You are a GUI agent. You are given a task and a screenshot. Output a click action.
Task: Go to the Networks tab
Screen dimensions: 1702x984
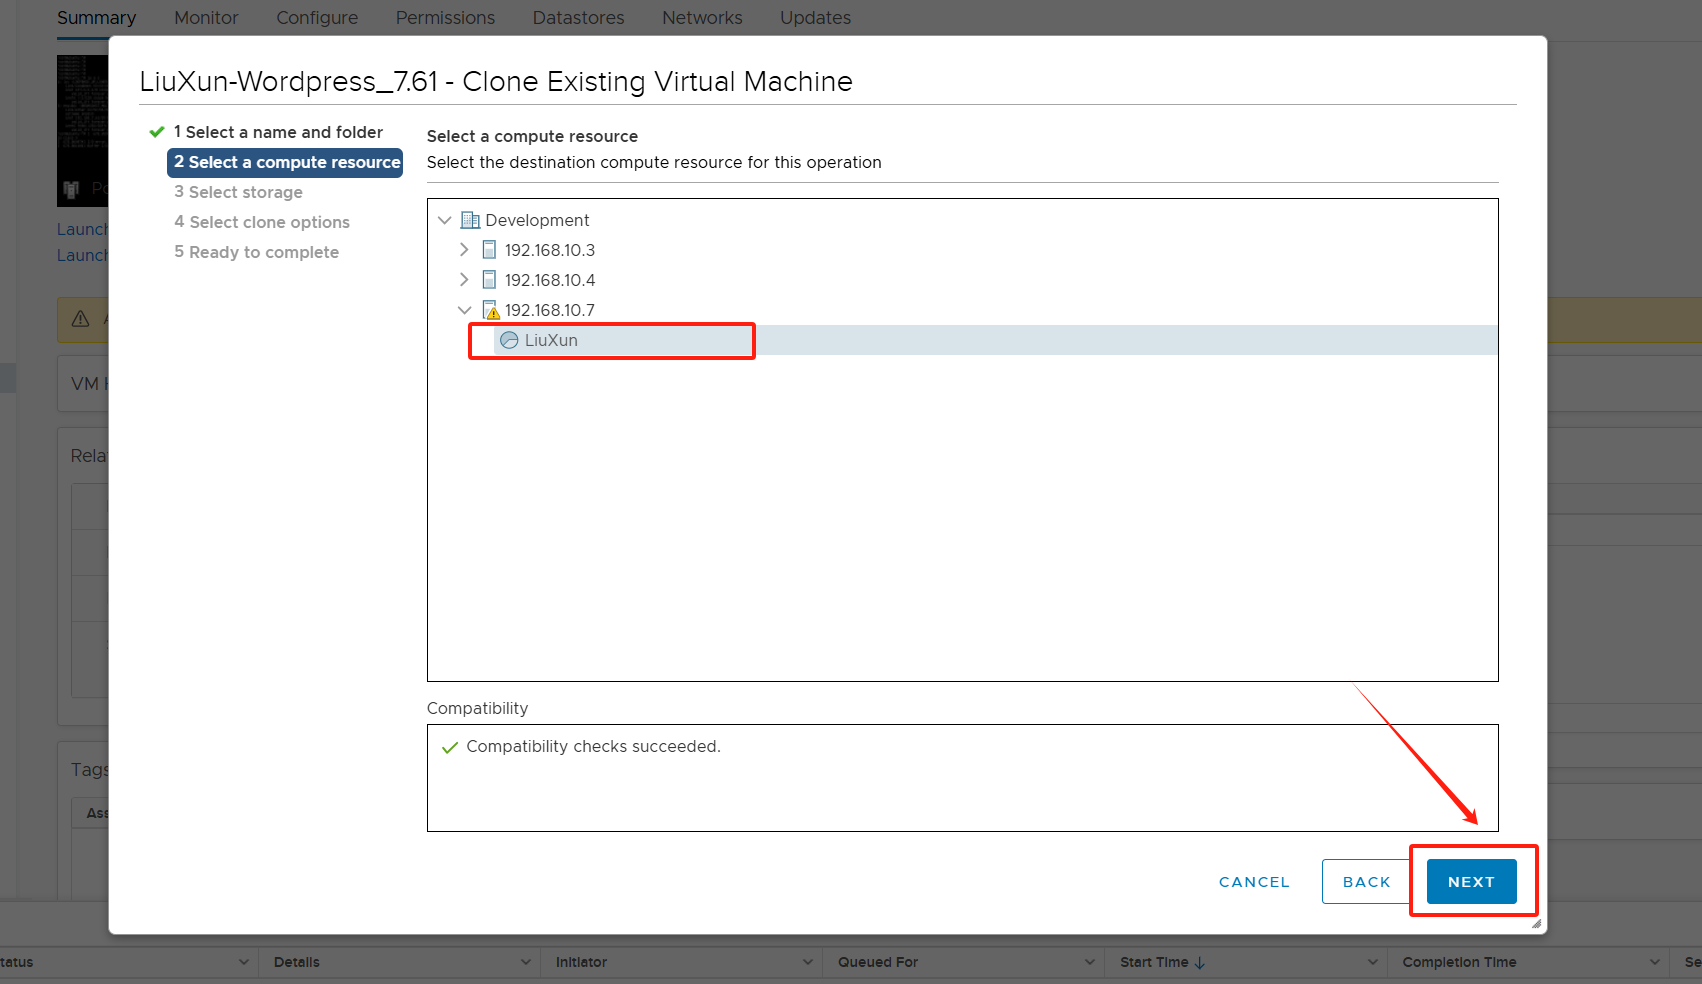coord(702,18)
